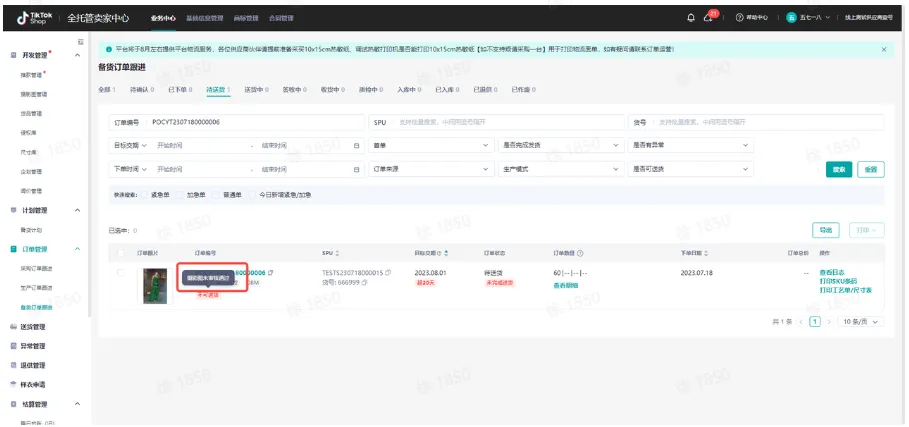Go to the previous page arrow
Viewport: 909px width, 427px height.
point(801,322)
